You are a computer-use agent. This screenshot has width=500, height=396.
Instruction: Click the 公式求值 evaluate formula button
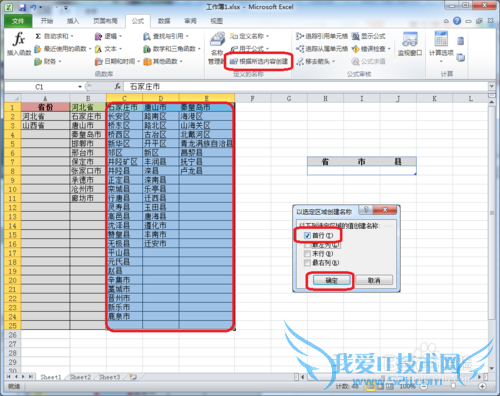click(x=369, y=61)
